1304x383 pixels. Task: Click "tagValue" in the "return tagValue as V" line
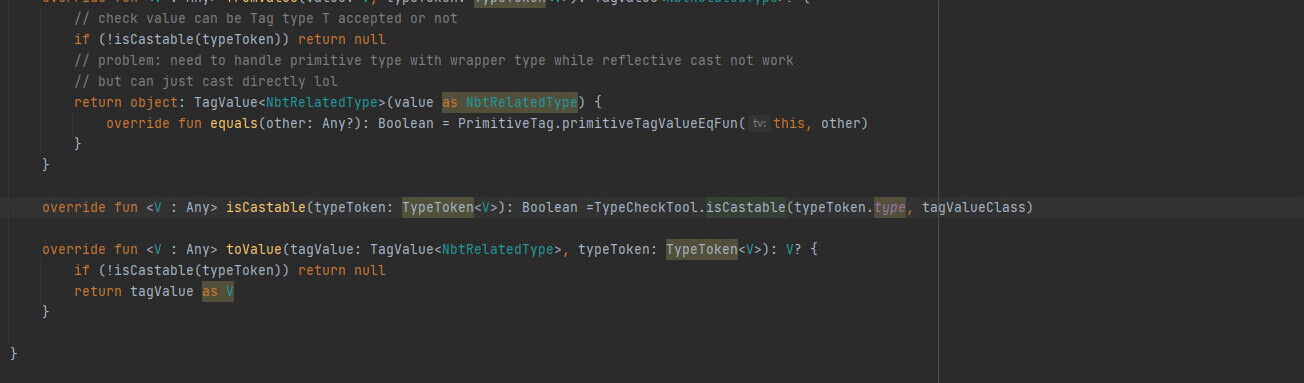162,291
